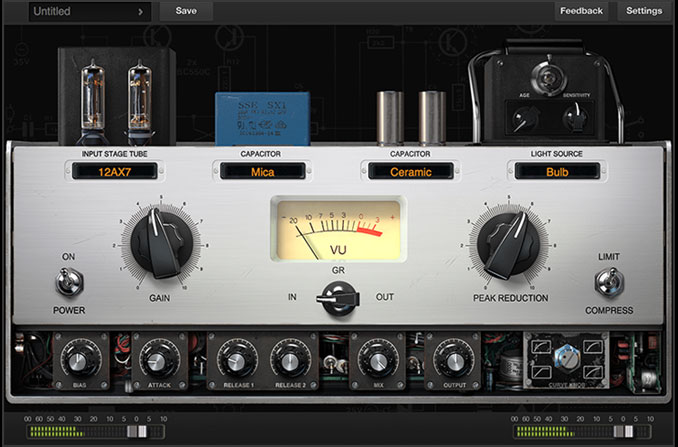Viewport: 678px width, 447px height.
Task: Click the Save preset button
Action: click(x=186, y=11)
